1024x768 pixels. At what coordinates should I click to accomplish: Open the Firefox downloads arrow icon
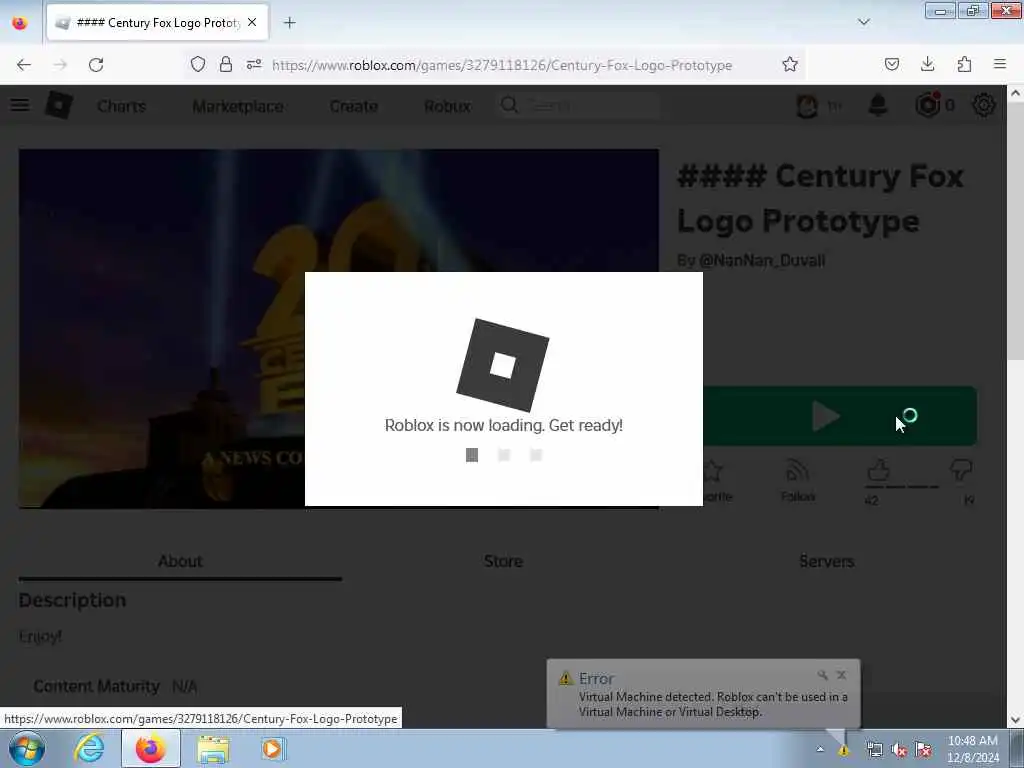927,64
